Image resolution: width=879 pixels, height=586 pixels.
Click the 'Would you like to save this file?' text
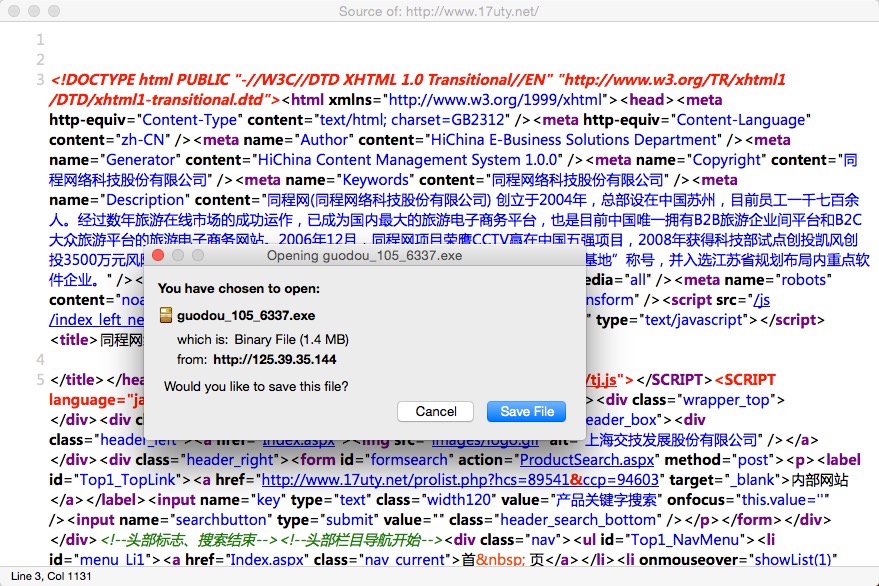tap(256, 386)
